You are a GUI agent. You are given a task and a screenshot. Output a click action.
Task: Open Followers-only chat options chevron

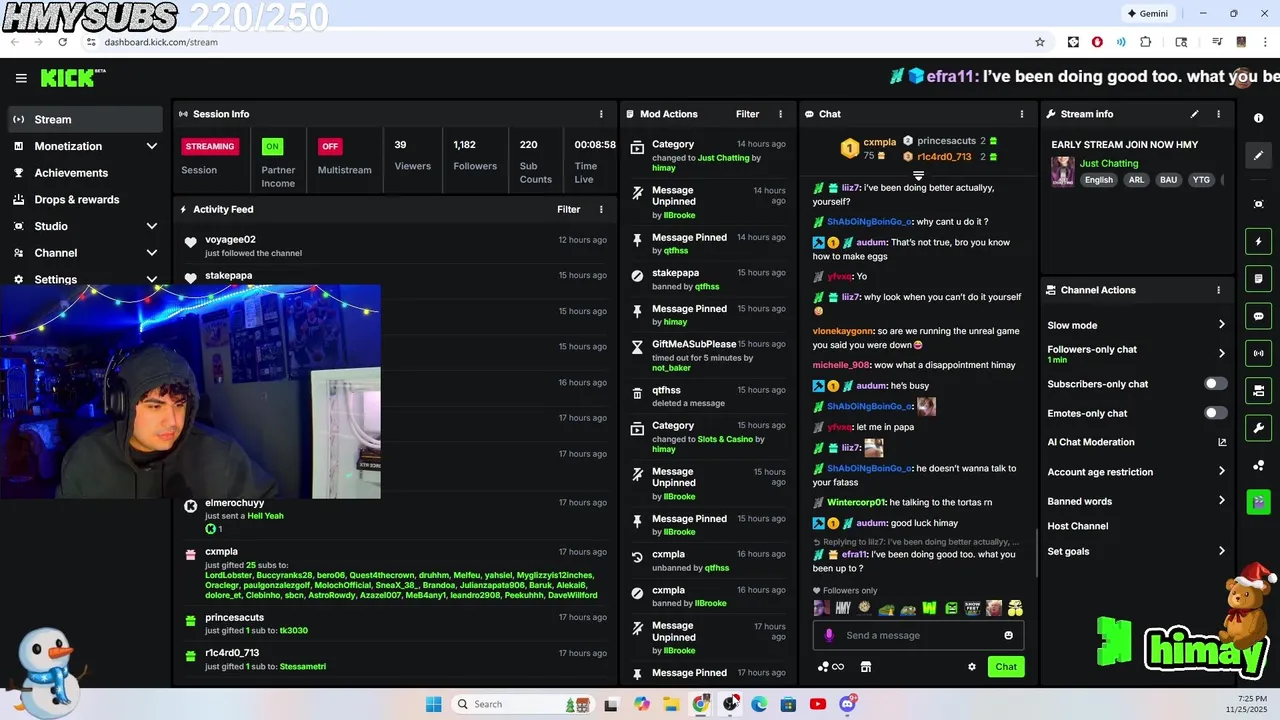pos(1221,353)
